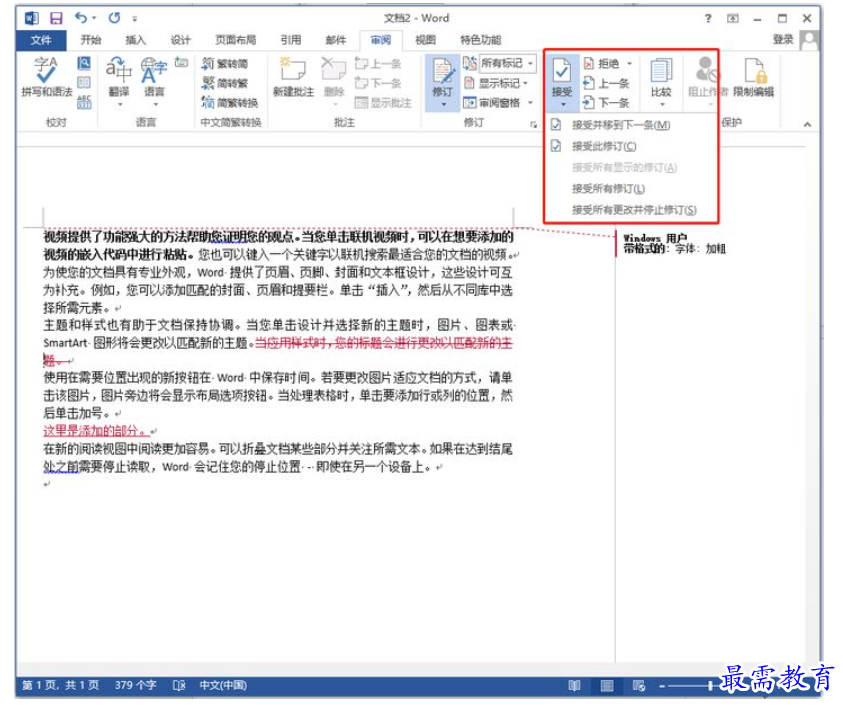Click the Save icon in quick access toolbar

tap(56, 18)
